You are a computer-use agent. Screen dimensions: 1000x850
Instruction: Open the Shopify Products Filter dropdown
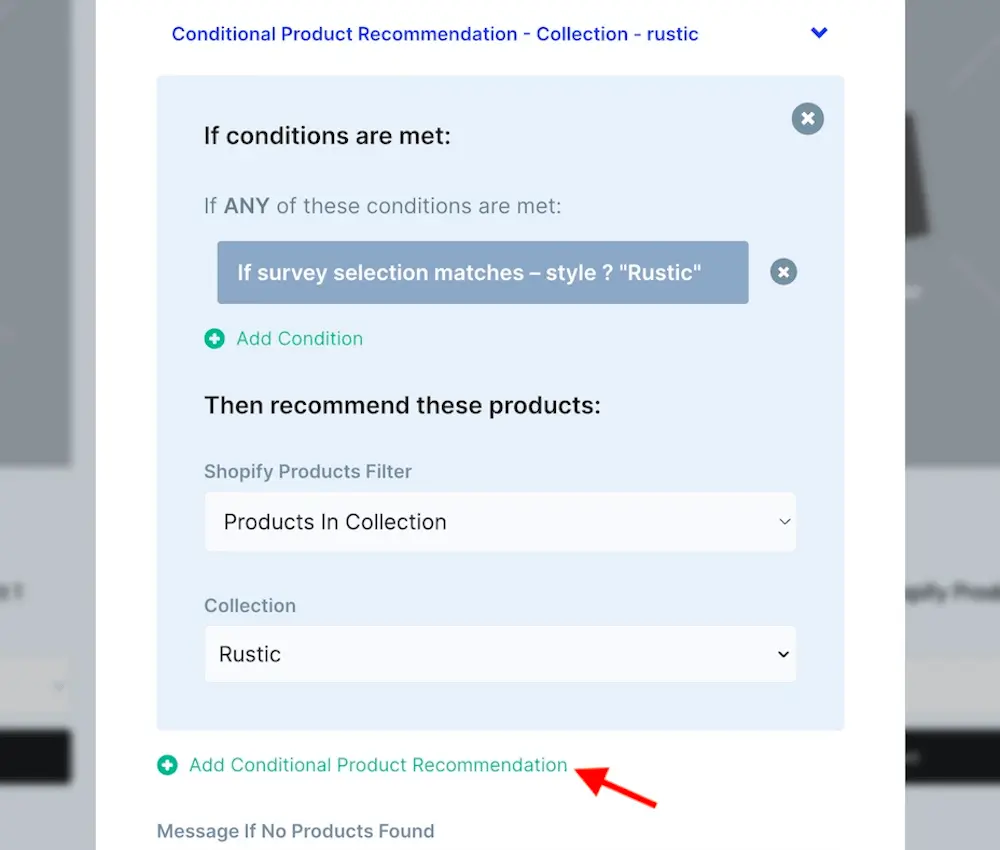[x=500, y=522]
